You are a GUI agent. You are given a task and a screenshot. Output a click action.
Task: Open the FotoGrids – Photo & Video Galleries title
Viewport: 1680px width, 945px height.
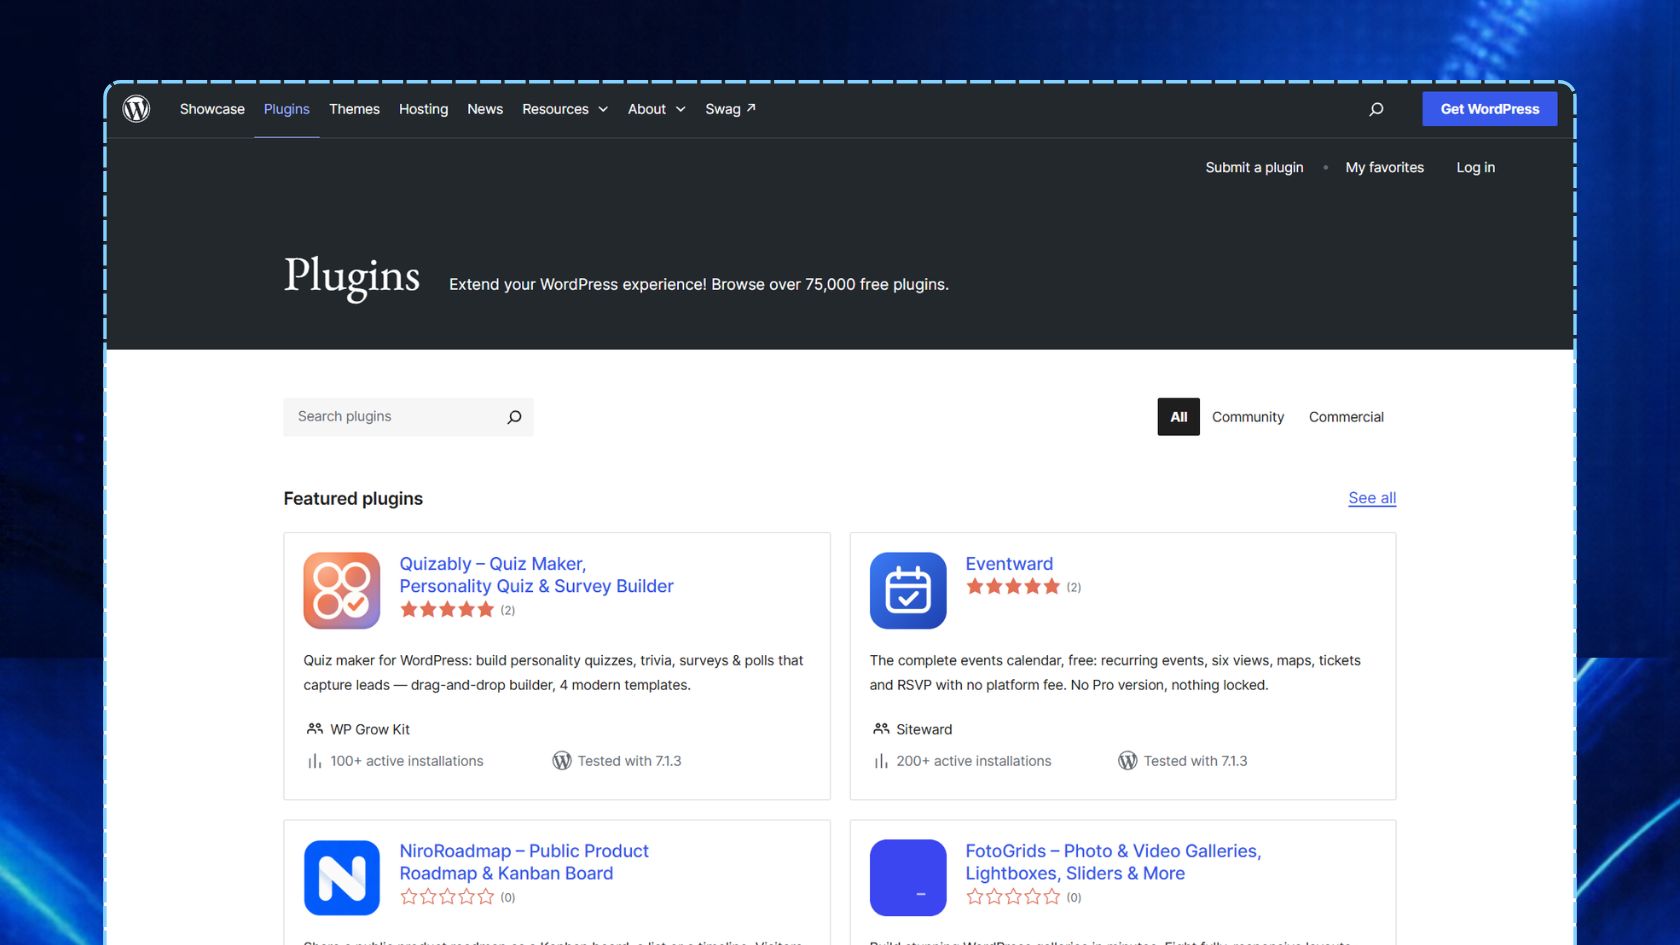coord(1113,862)
